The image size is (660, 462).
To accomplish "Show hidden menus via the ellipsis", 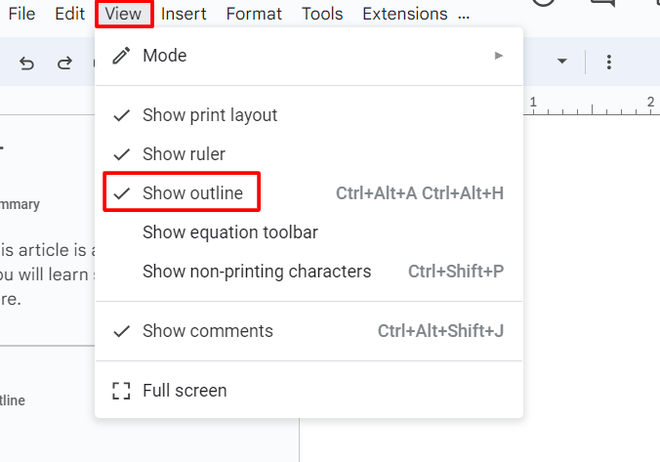I will pos(463,15).
